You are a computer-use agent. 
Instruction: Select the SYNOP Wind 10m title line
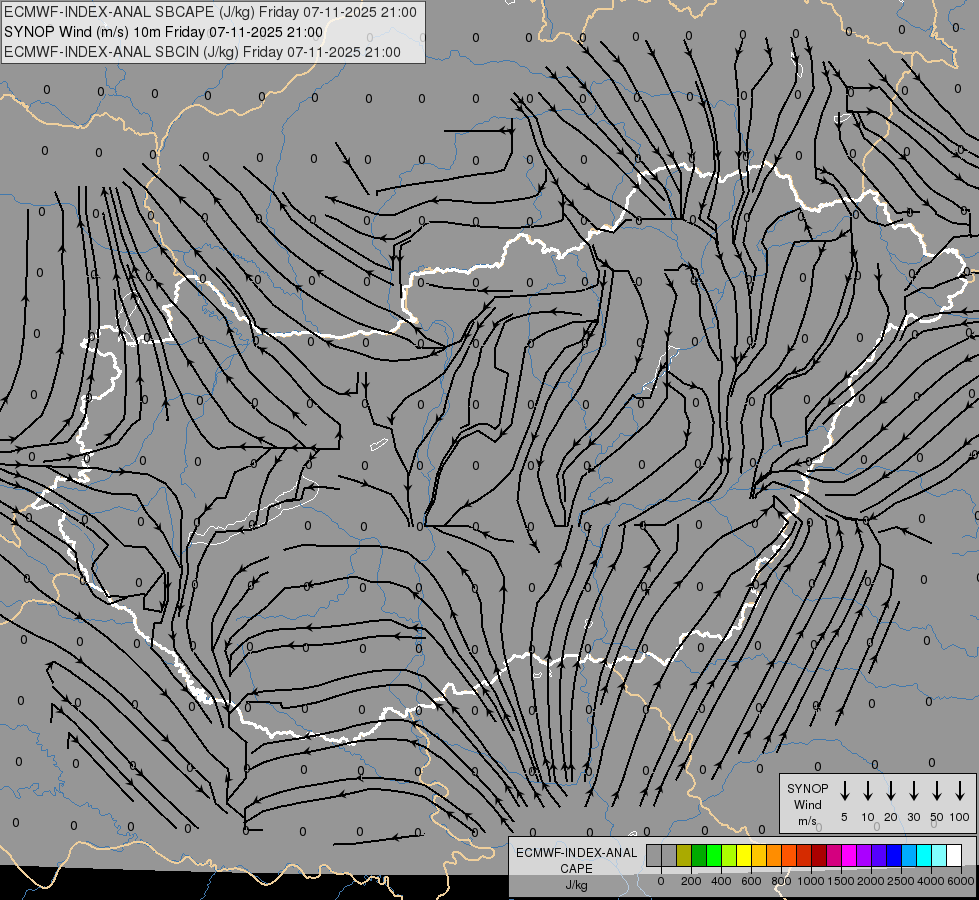[164, 32]
